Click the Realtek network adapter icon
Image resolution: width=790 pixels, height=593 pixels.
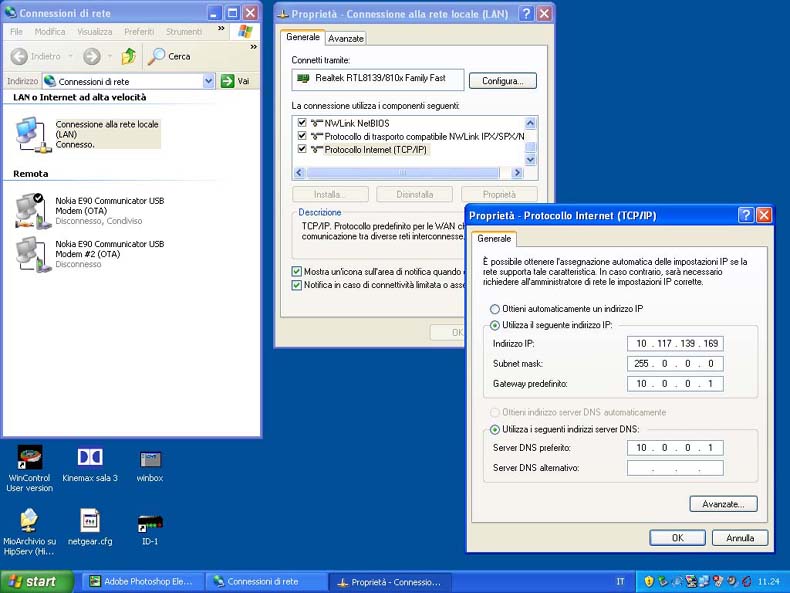click(303, 78)
